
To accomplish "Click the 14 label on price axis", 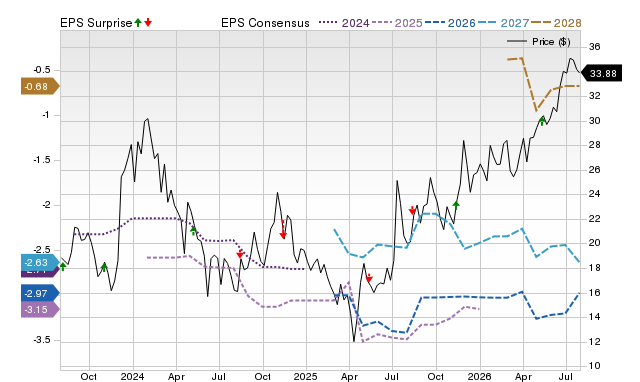I will 595,317.
